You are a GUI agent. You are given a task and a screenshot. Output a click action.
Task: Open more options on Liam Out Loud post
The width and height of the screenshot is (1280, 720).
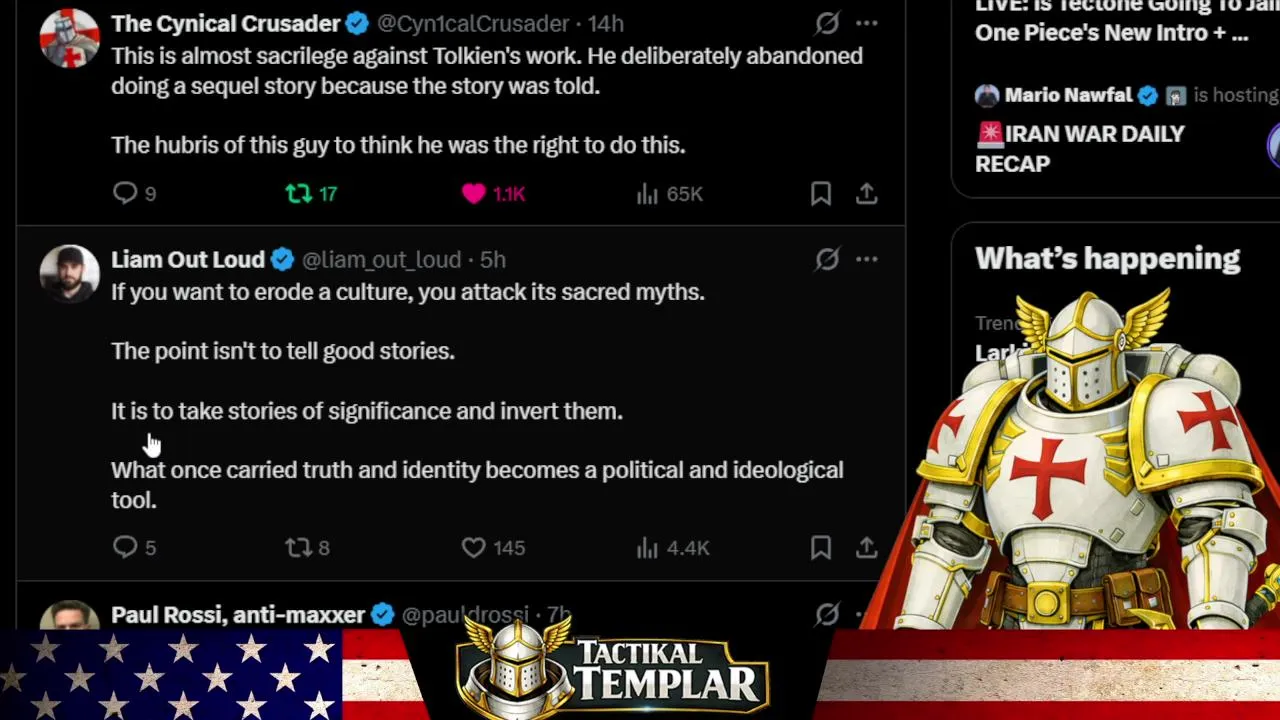click(867, 259)
